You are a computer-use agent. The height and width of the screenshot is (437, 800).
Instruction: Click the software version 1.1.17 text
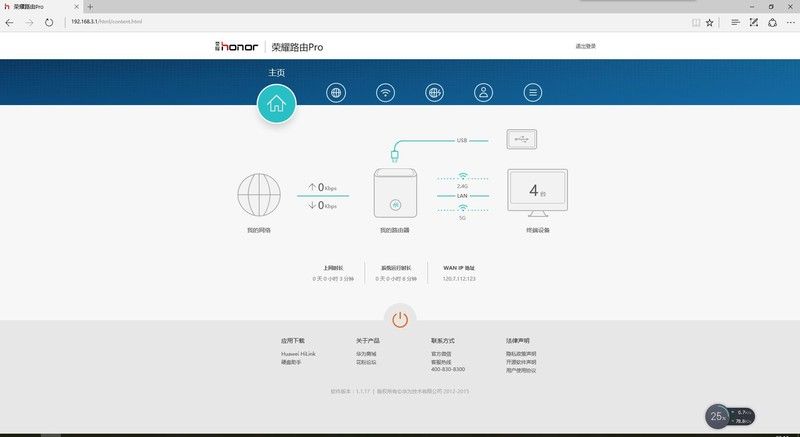coord(350,391)
